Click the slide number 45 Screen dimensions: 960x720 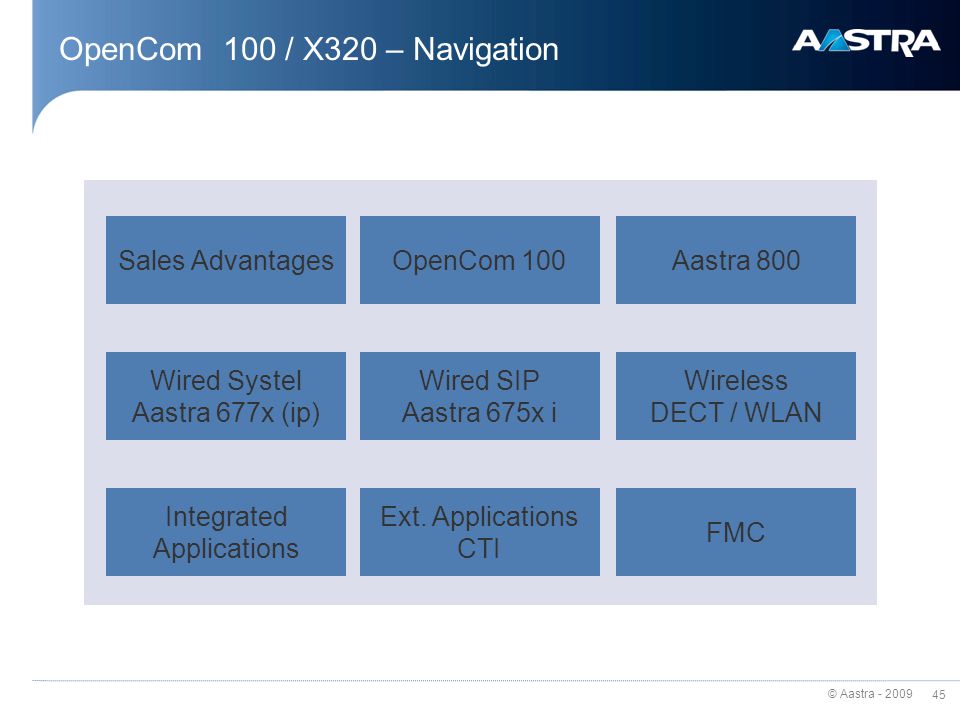pyautogui.click(x=939, y=694)
